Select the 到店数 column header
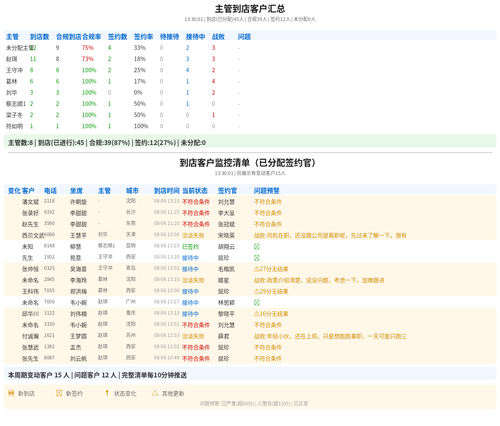The height and width of the screenshot is (426, 500). (x=39, y=37)
